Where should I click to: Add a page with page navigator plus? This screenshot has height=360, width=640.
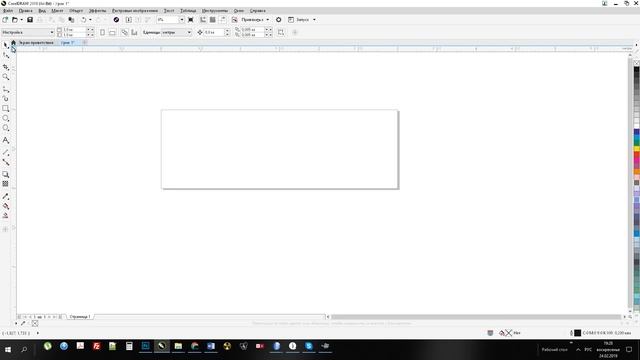pos(60,317)
